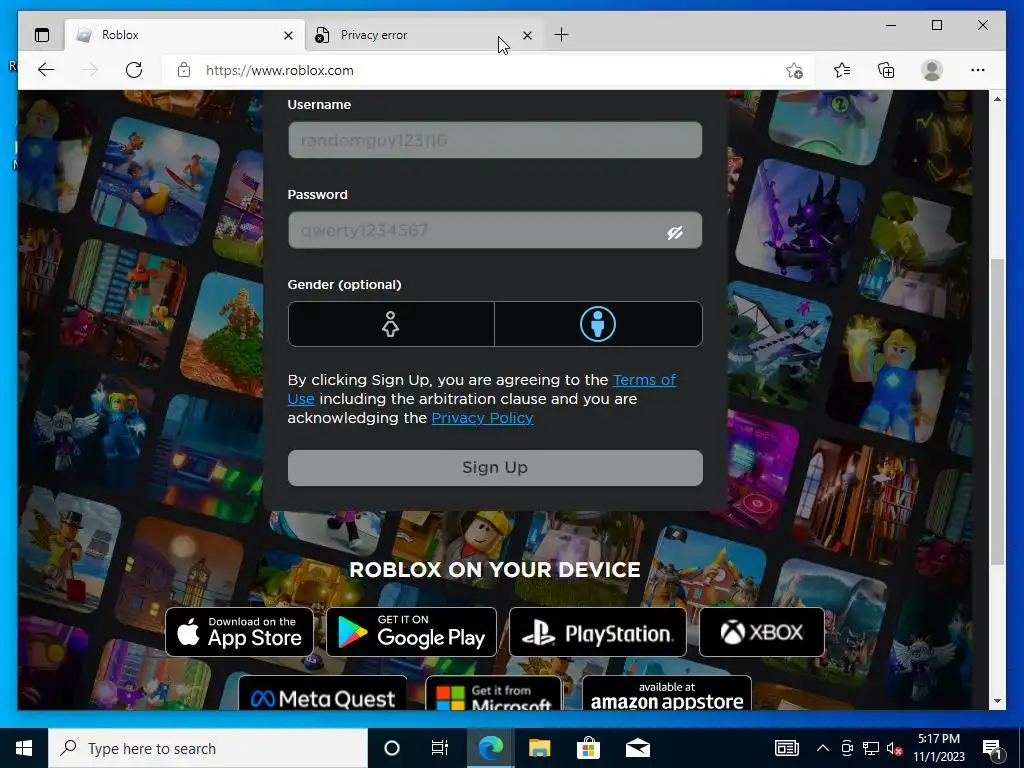Close the Privacy error tab
The height and width of the screenshot is (768, 1024).
(x=528, y=35)
